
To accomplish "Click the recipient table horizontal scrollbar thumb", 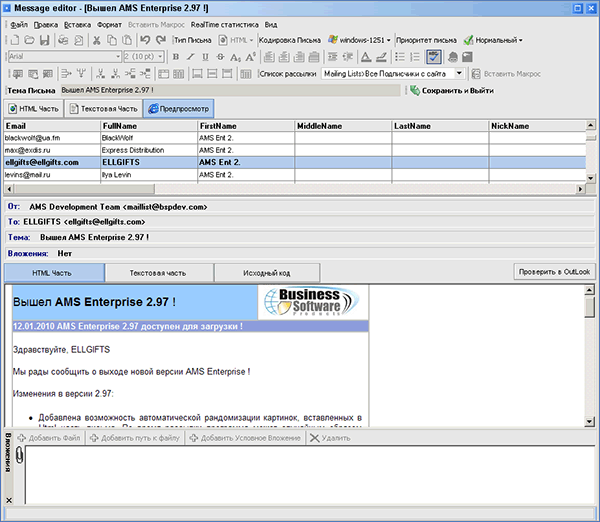I will point(84,189).
